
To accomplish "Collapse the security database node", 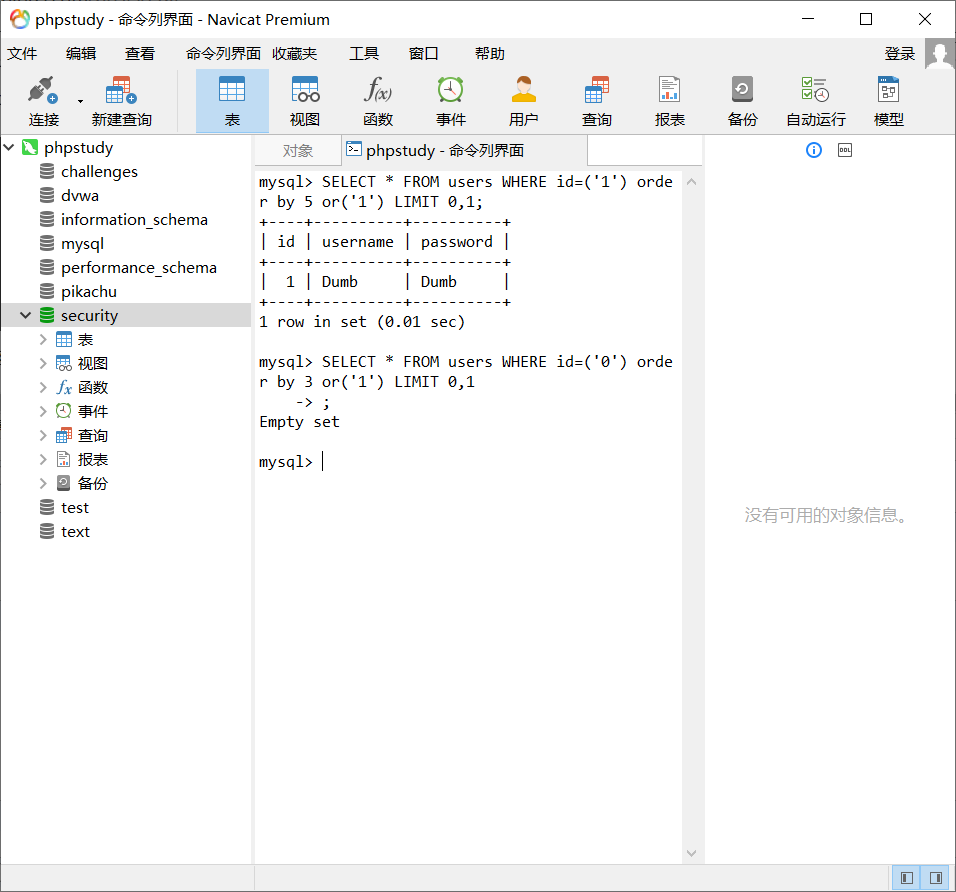I will click(x=26, y=315).
